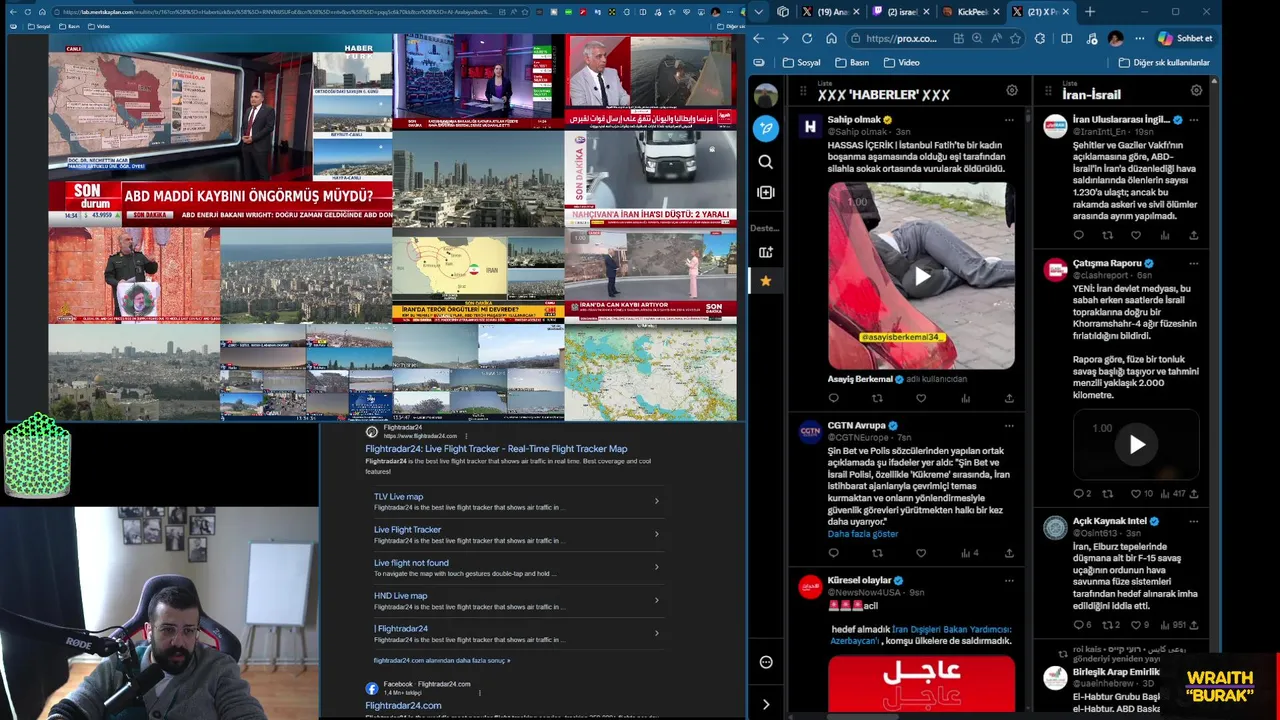Open 'Diğer sık kullanılanlar' folder
This screenshot has width=1280, height=720.
(1164, 62)
